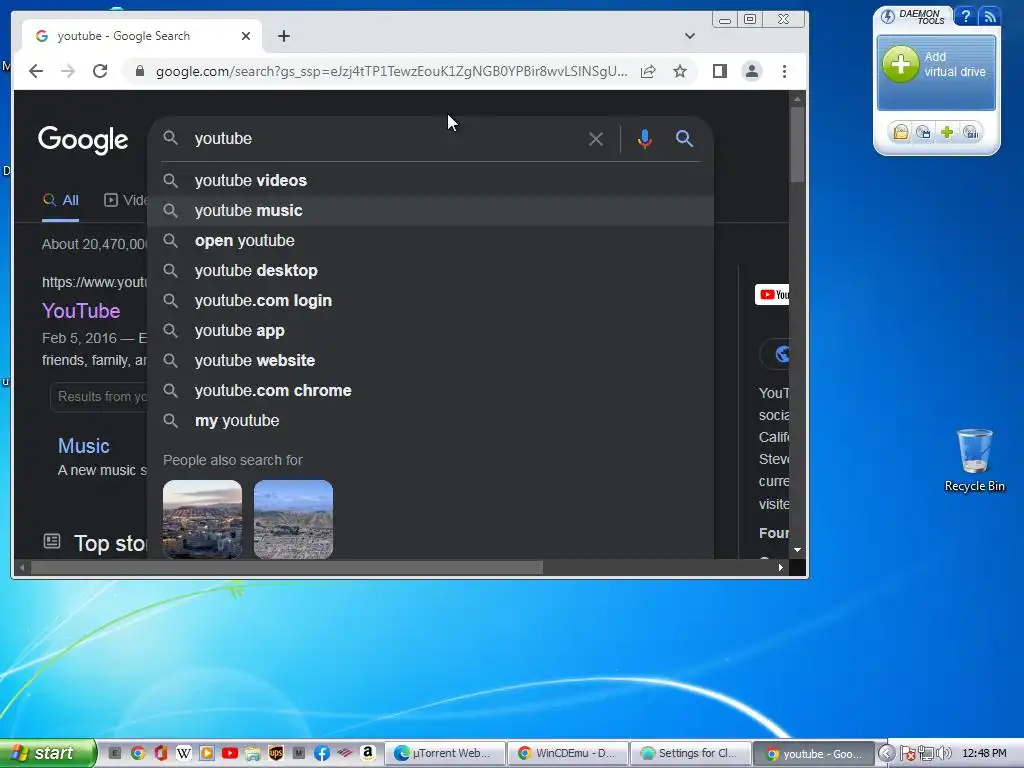
Task: Switch to WinCDEmu taskbar window
Action: tap(568, 753)
